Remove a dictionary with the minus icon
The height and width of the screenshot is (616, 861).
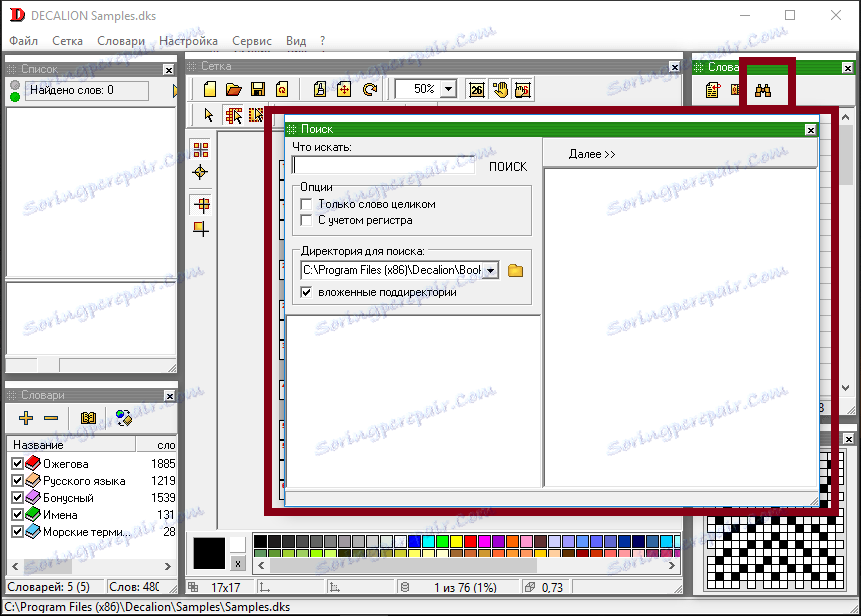(x=51, y=418)
